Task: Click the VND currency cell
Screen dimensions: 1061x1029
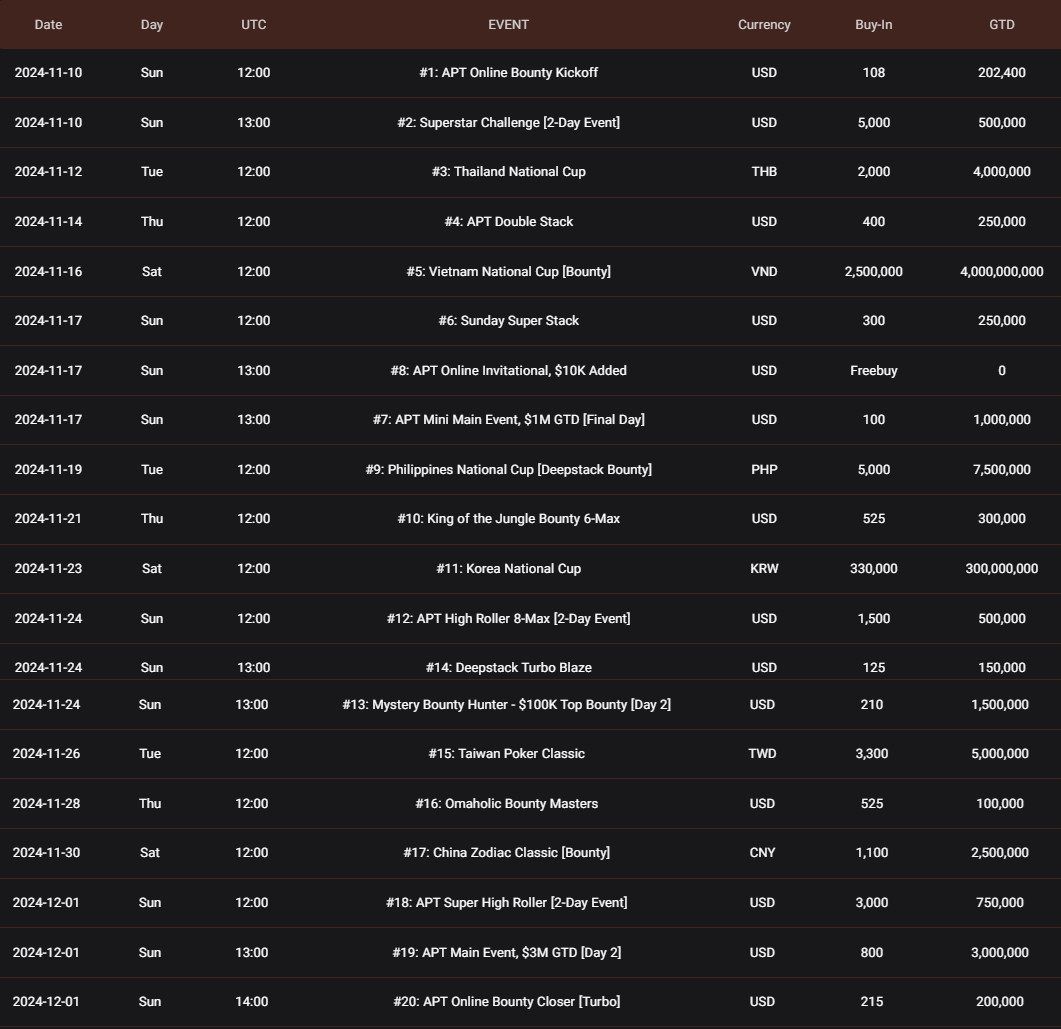Action: pos(764,271)
